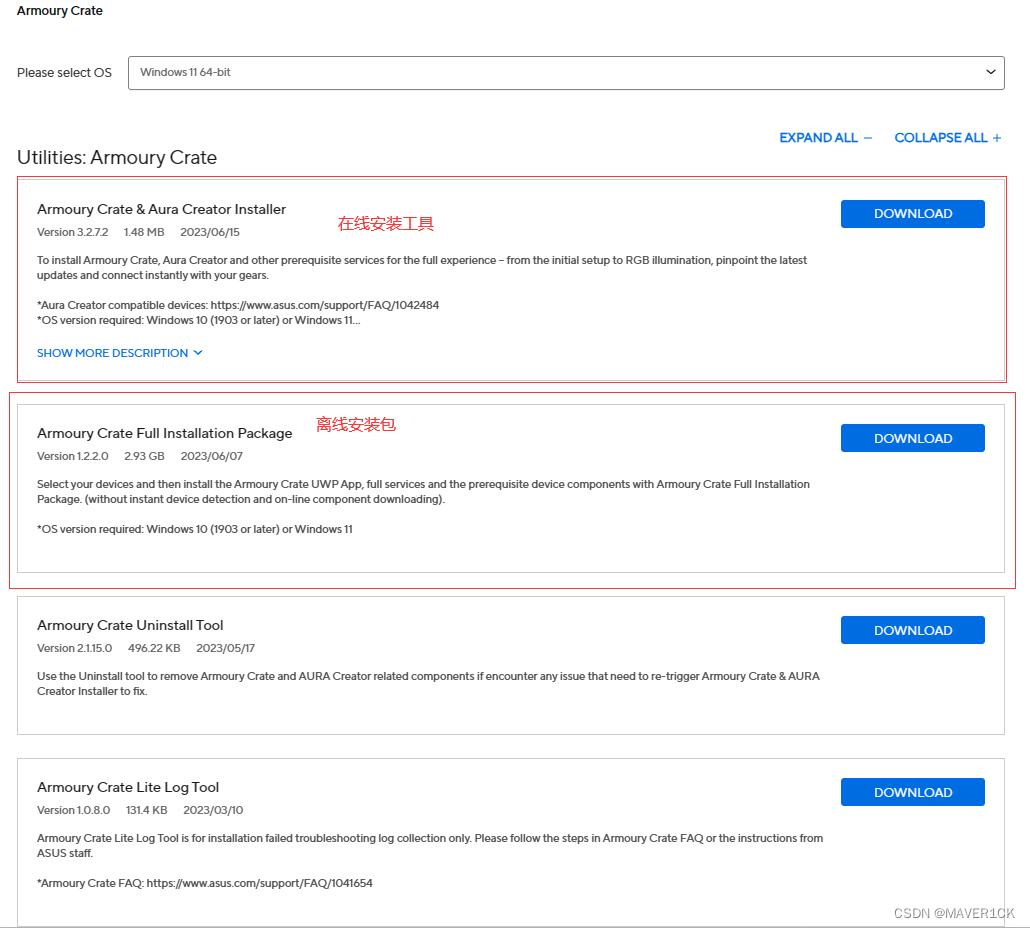Download Armoury Crate Full Installation Package
1030x928 pixels.
coord(912,438)
